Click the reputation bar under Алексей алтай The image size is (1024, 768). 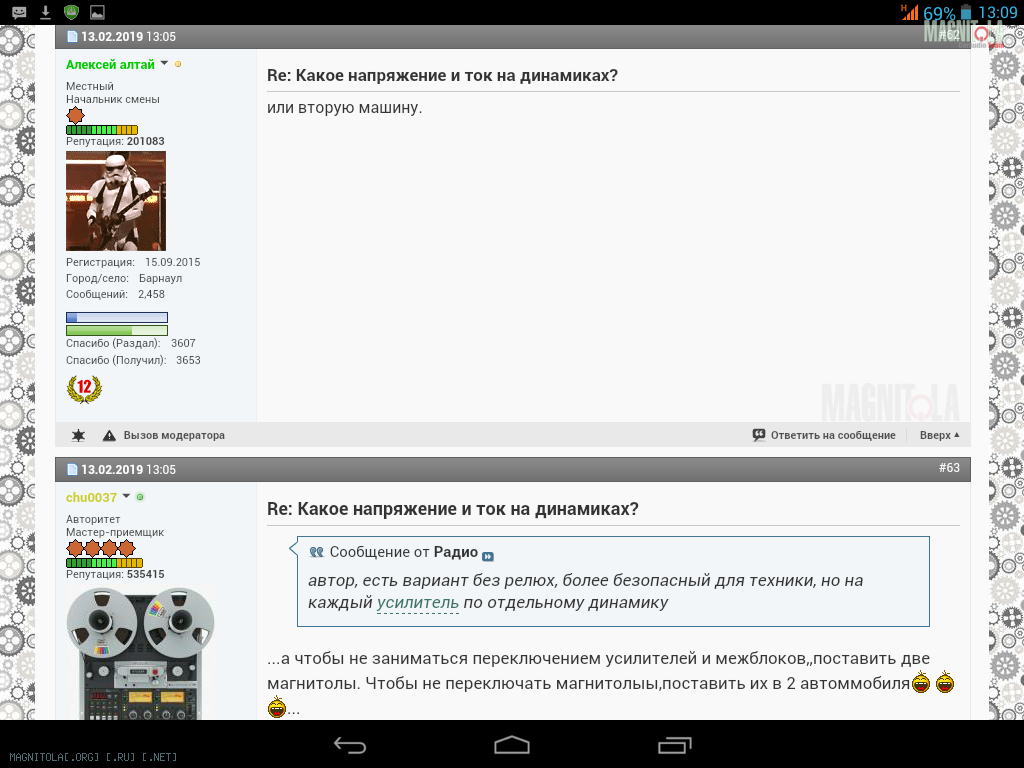point(102,130)
